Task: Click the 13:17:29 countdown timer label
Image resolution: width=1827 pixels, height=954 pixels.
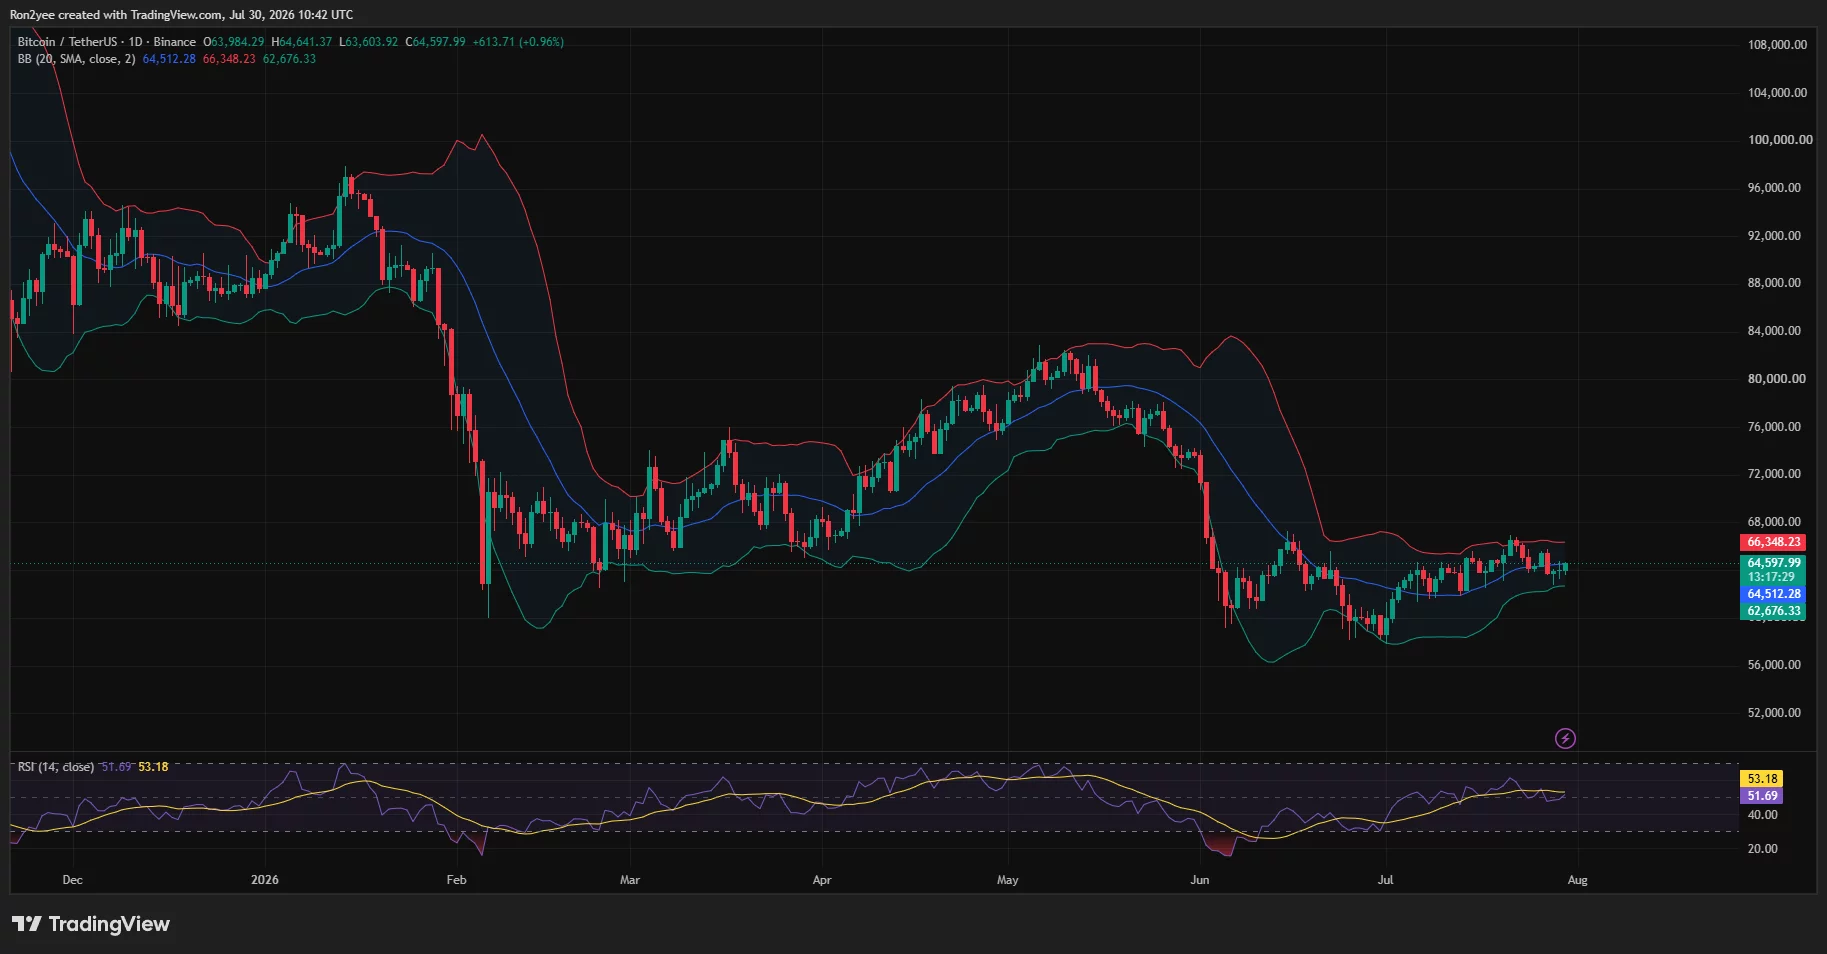Action: [1771, 577]
